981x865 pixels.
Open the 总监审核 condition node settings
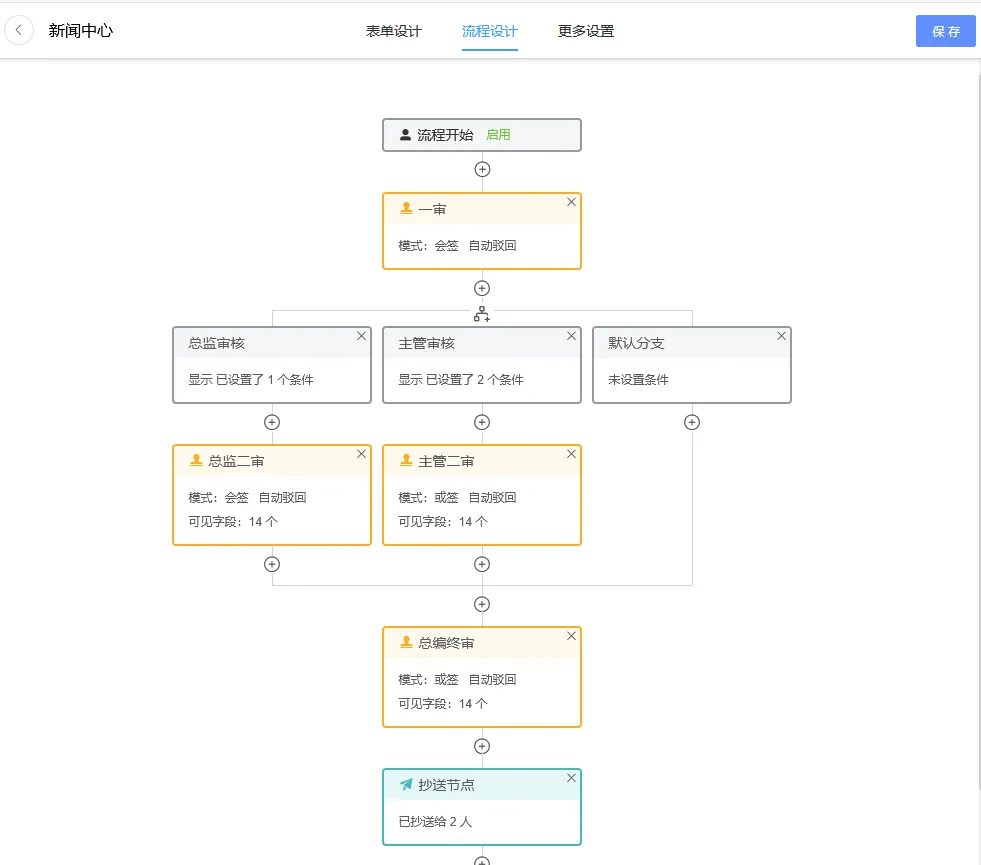271,365
